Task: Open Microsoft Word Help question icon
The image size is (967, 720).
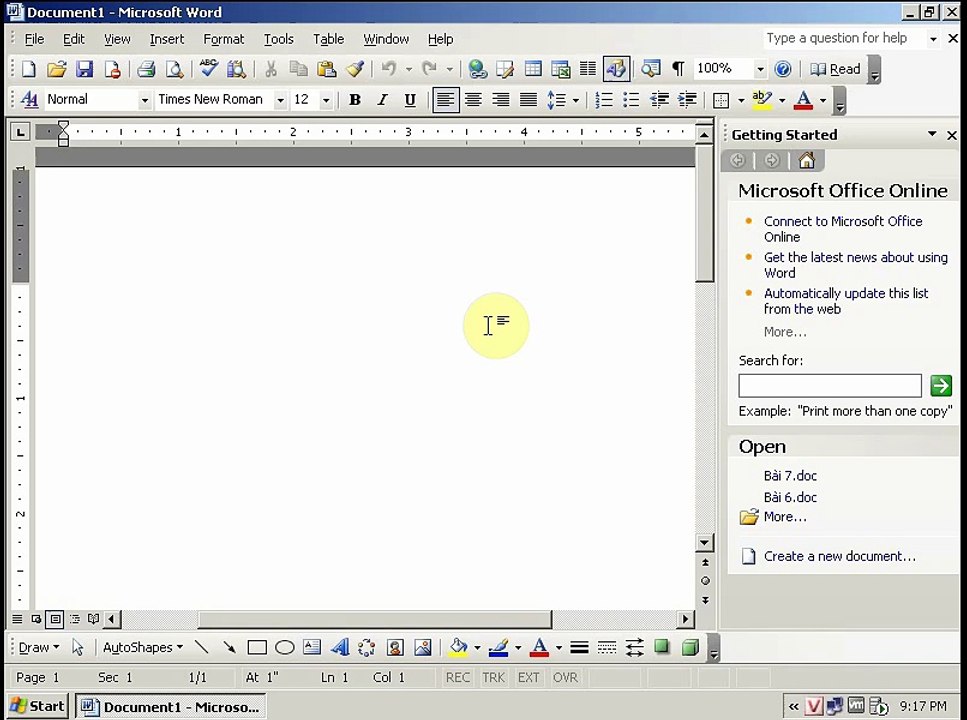Action: 783,69
